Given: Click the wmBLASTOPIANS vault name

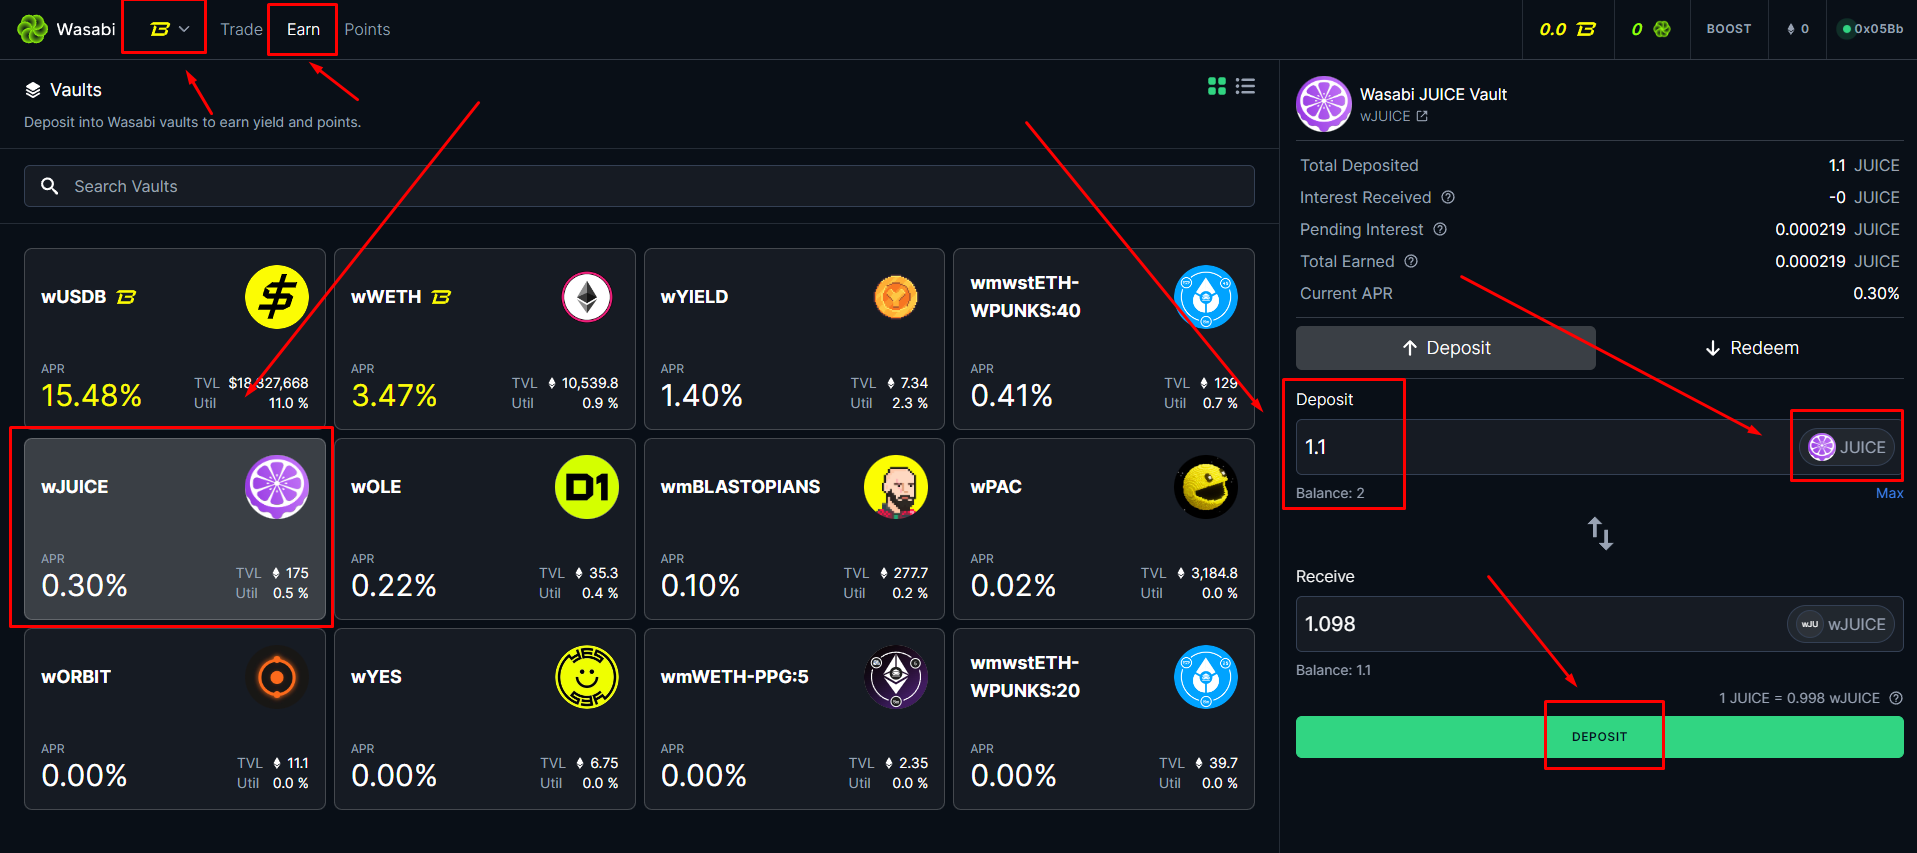Looking at the screenshot, I should click(740, 487).
